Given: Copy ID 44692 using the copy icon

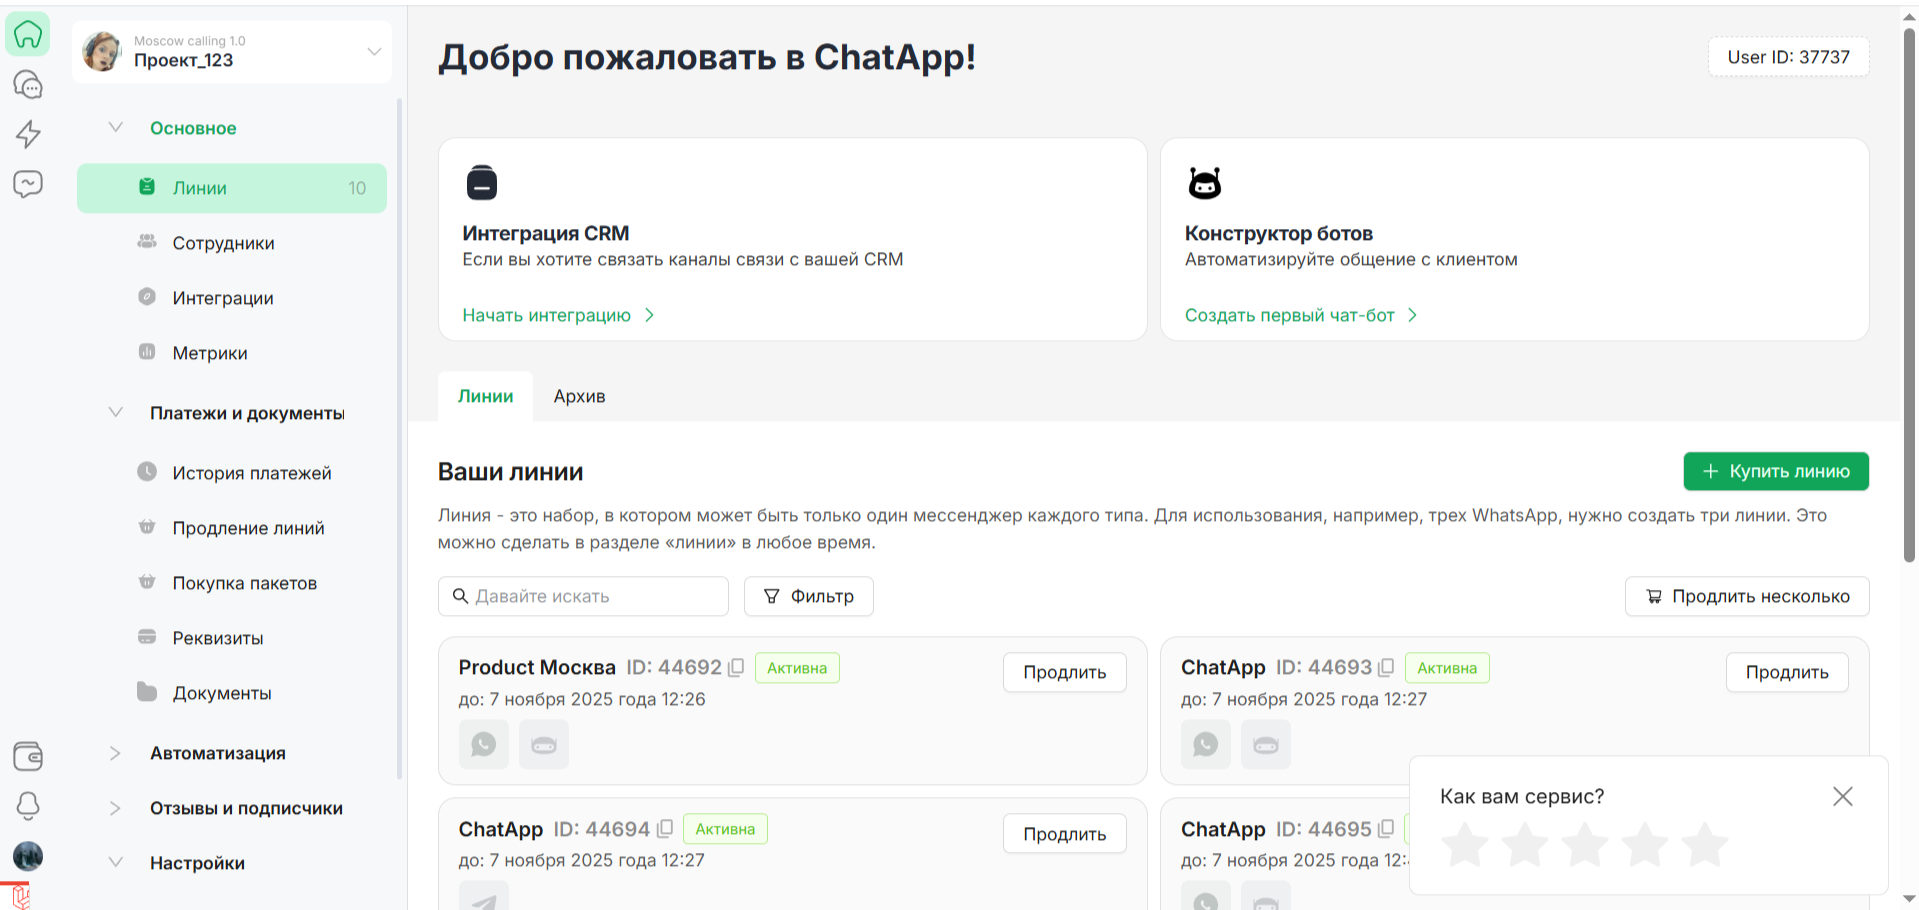Looking at the screenshot, I should coord(736,667).
